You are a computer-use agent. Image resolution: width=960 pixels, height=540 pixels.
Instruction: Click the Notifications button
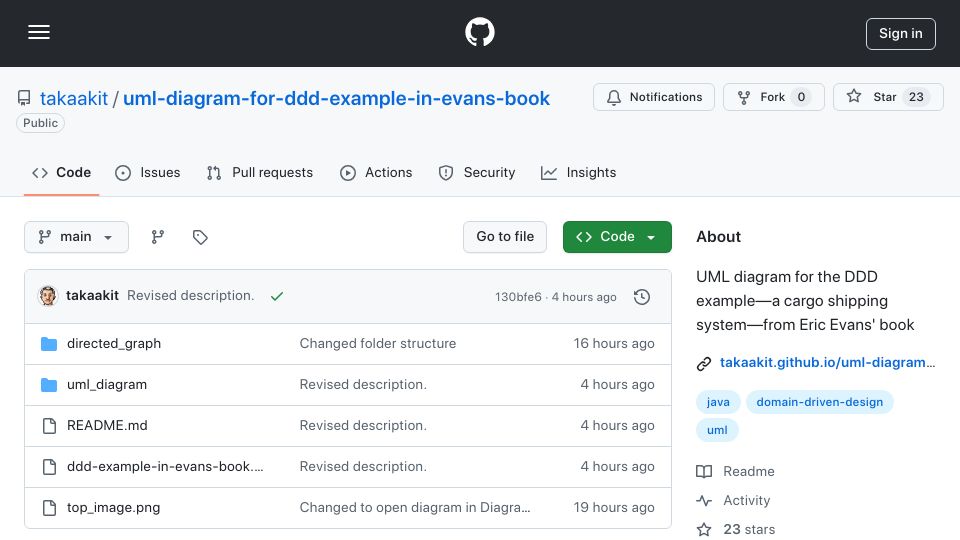tap(653, 97)
